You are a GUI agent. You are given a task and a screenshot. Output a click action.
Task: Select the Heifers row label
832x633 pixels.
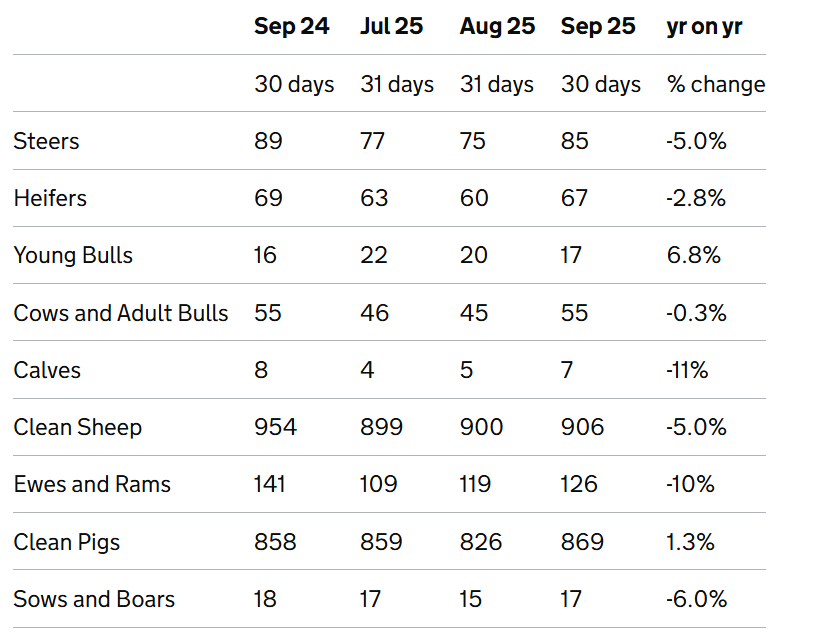pyautogui.click(x=50, y=198)
